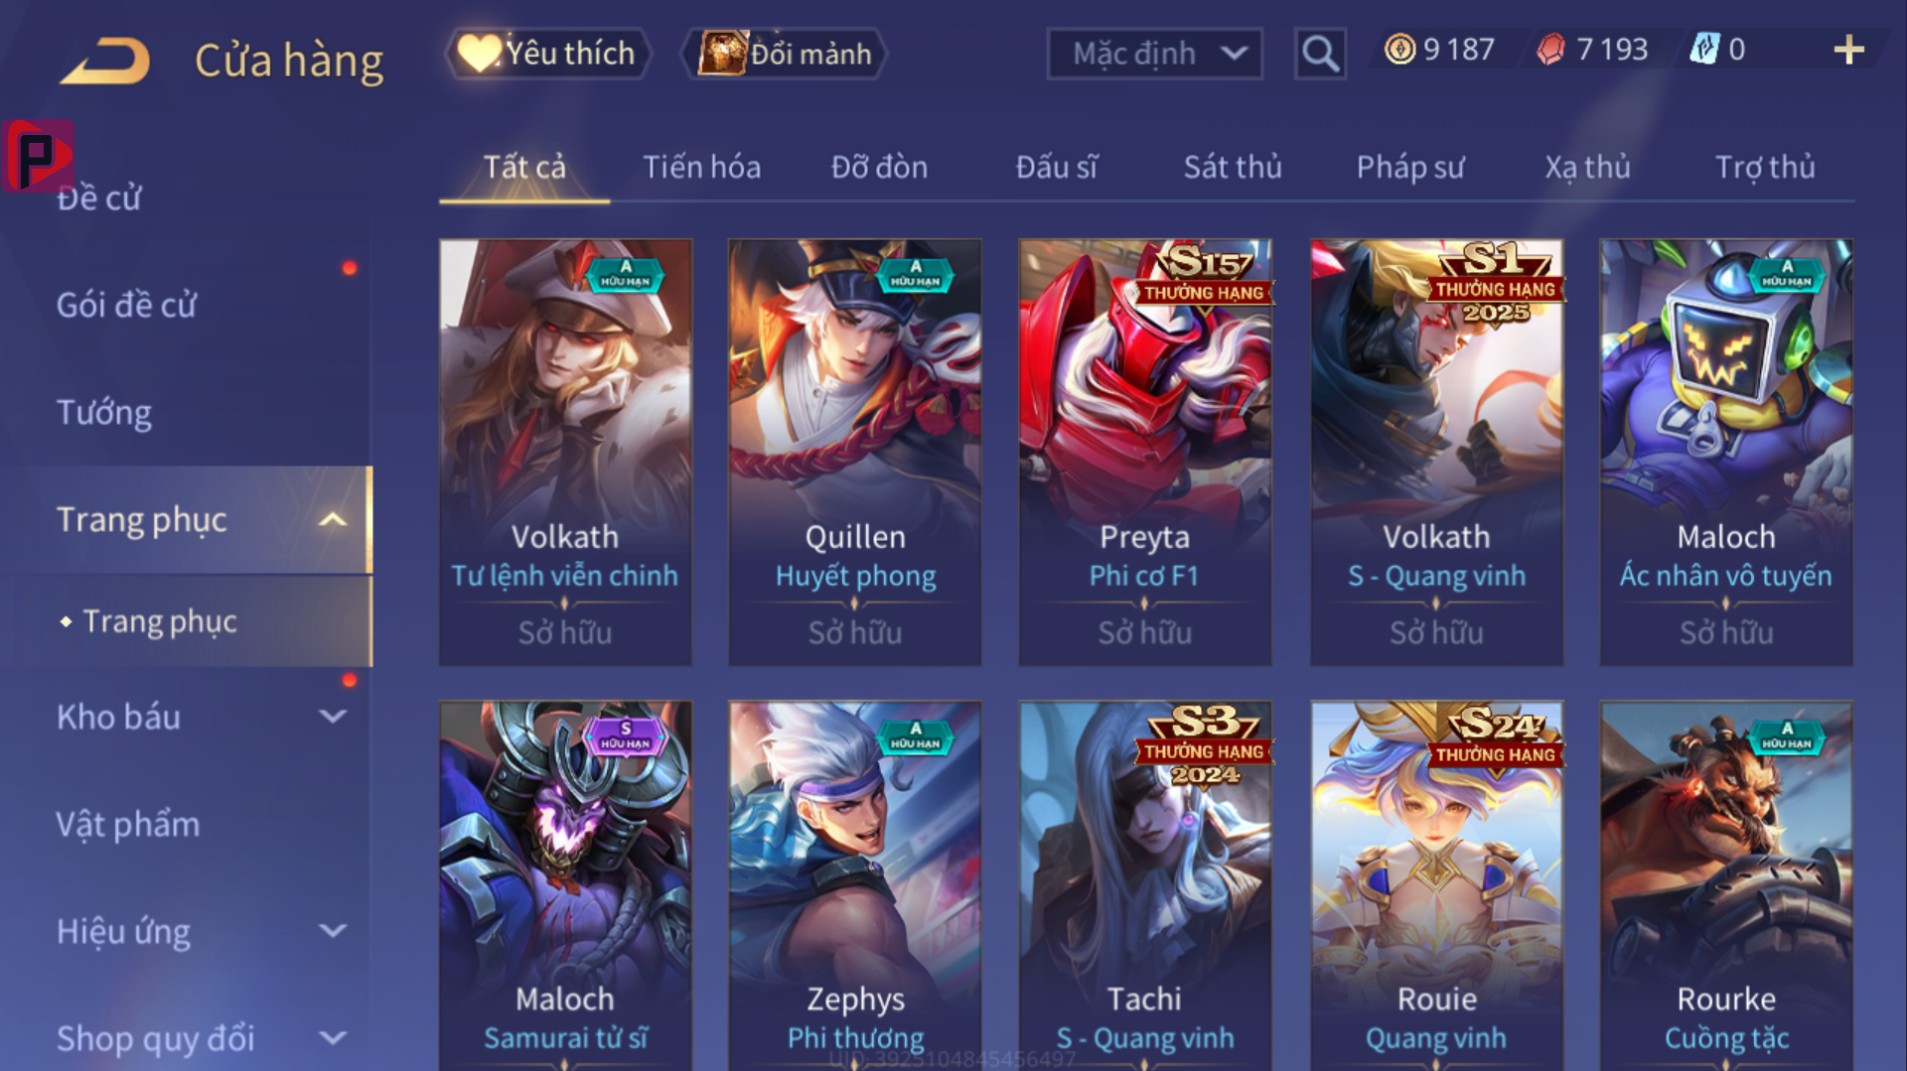The image size is (1907, 1071).
Task: Expand the Hiệu ứng sidebar section
Action: (x=332, y=931)
